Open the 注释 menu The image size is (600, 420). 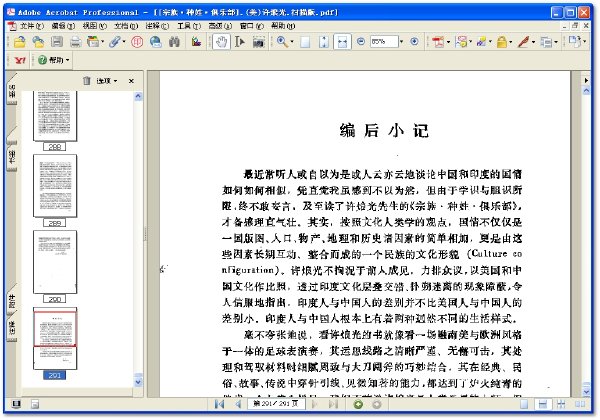(157, 26)
